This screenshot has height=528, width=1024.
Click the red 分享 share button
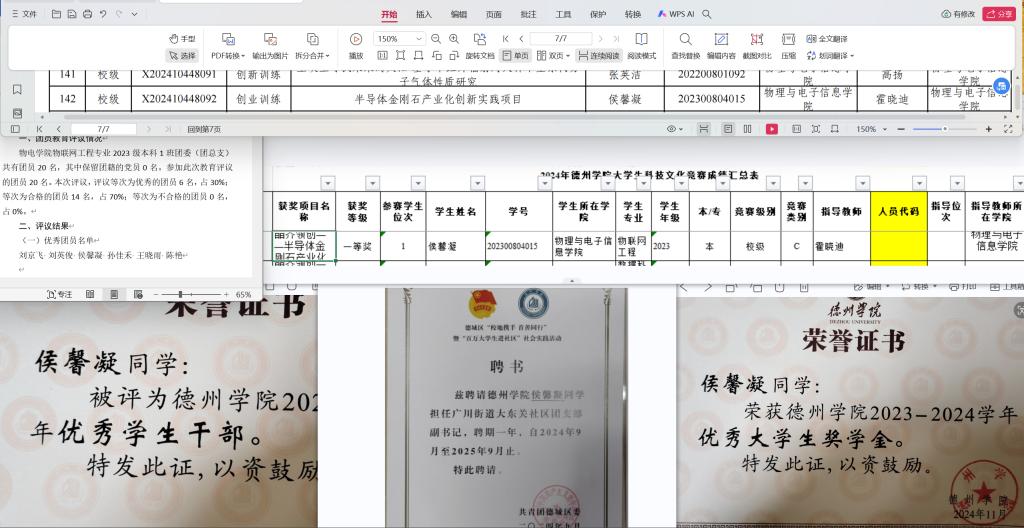point(999,14)
